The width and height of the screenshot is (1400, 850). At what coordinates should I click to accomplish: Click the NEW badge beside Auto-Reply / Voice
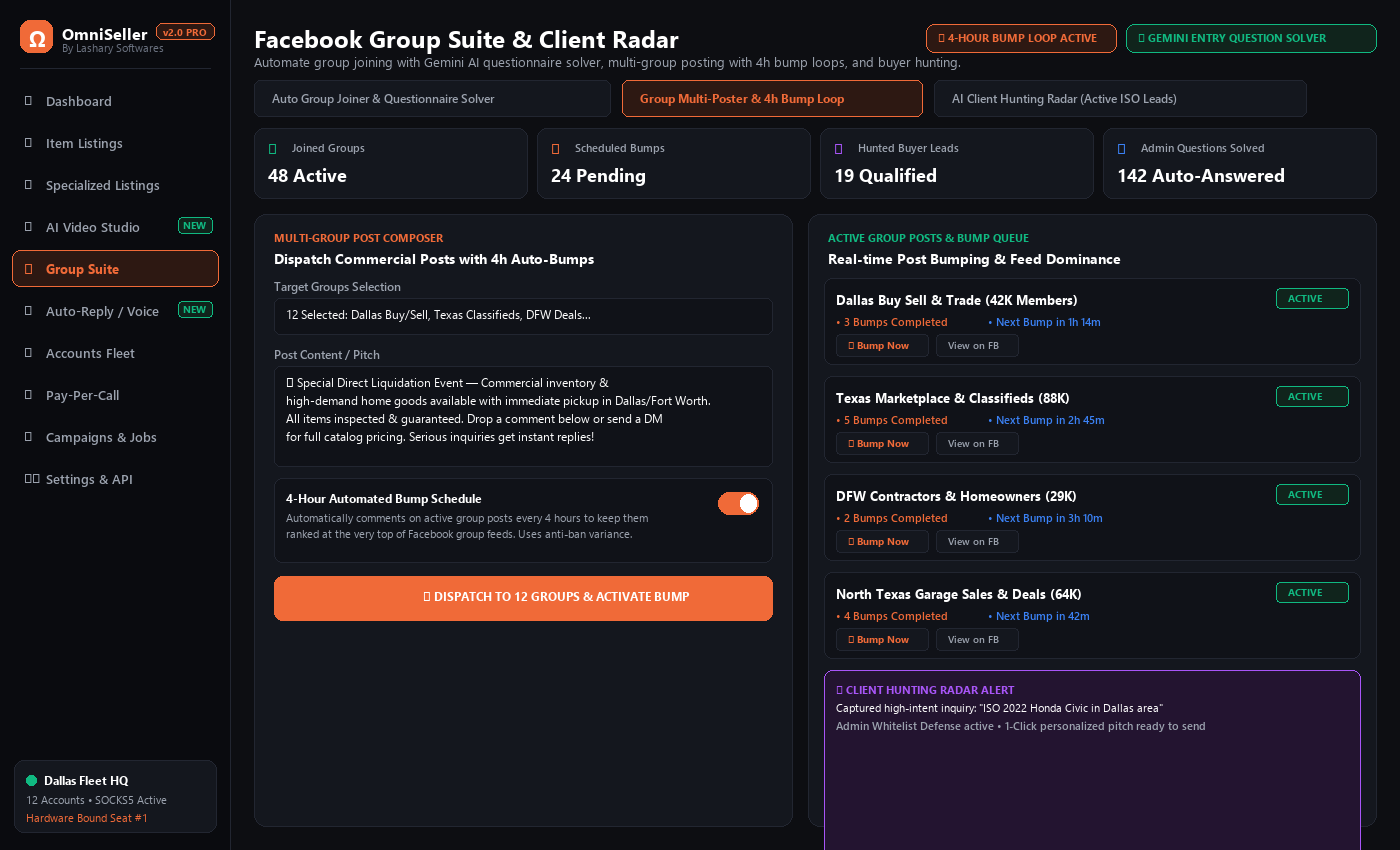195,310
